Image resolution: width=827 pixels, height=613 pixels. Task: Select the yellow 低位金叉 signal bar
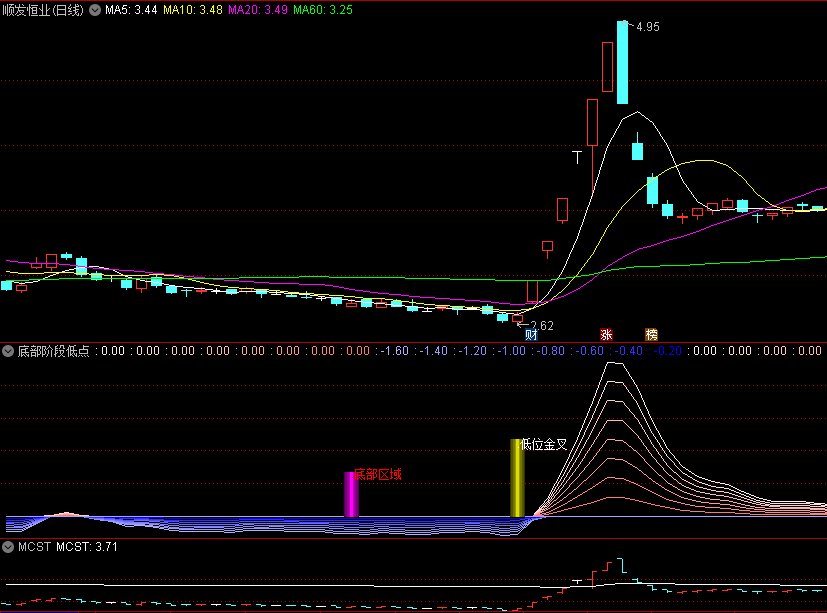[517, 478]
